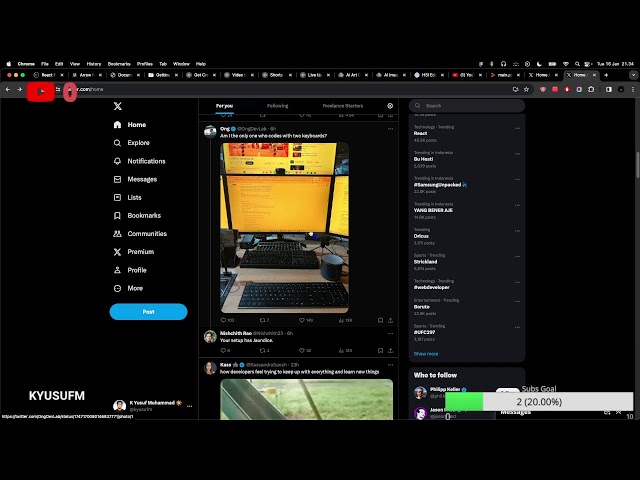Toggle Chrome side panel icon
The width and height of the screenshot is (640, 480).
click(x=609, y=89)
